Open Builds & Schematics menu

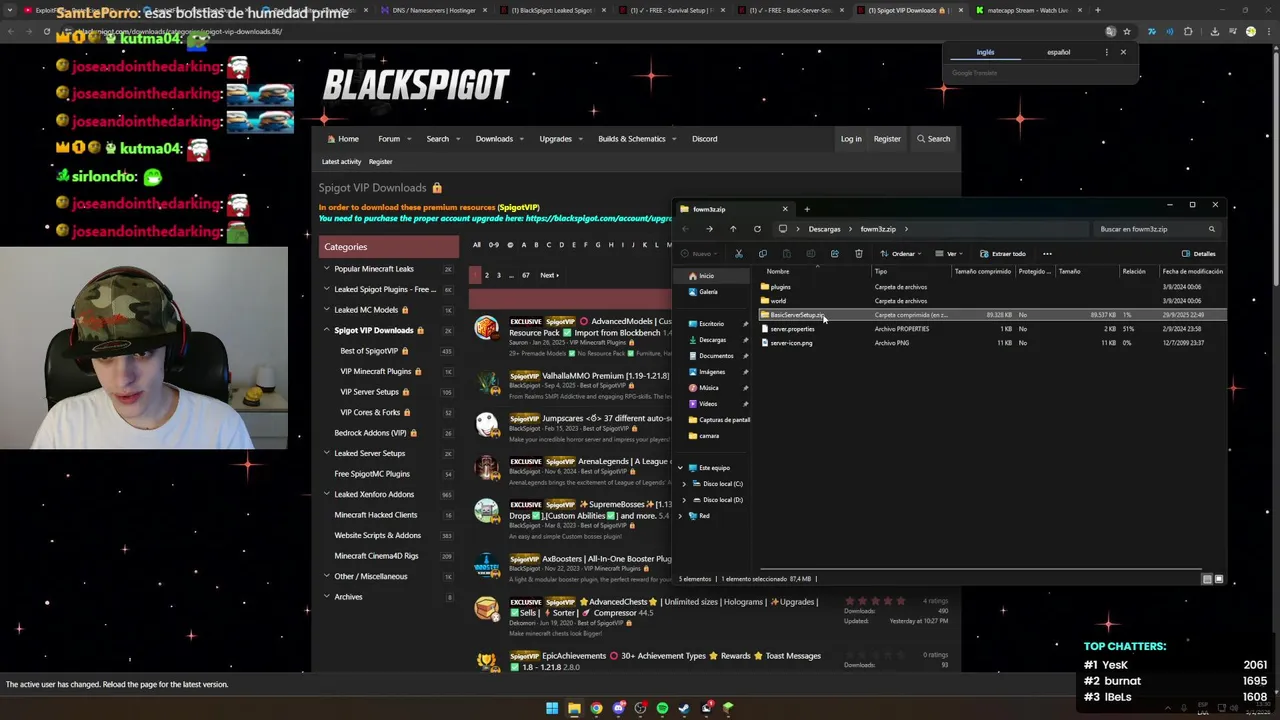[x=636, y=139]
